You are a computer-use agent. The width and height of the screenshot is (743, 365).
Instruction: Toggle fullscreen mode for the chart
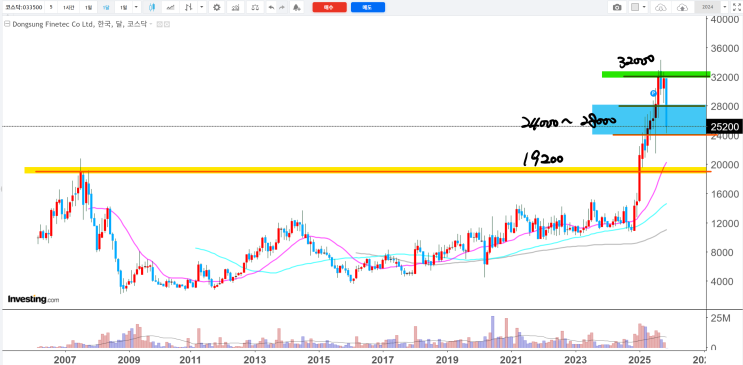[x=736, y=8]
